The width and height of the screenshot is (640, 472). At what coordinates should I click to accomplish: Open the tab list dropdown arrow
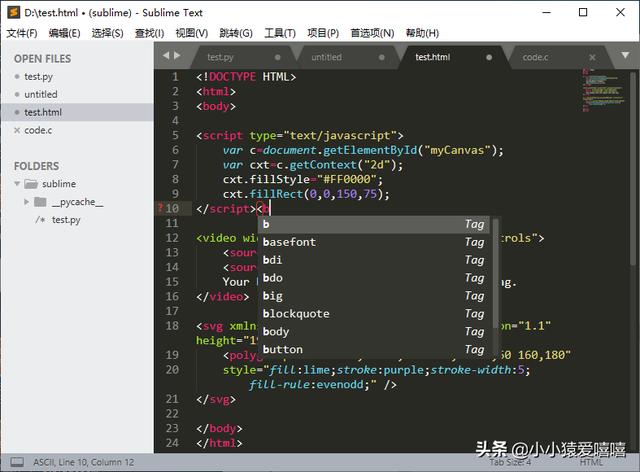pos(625,55)
